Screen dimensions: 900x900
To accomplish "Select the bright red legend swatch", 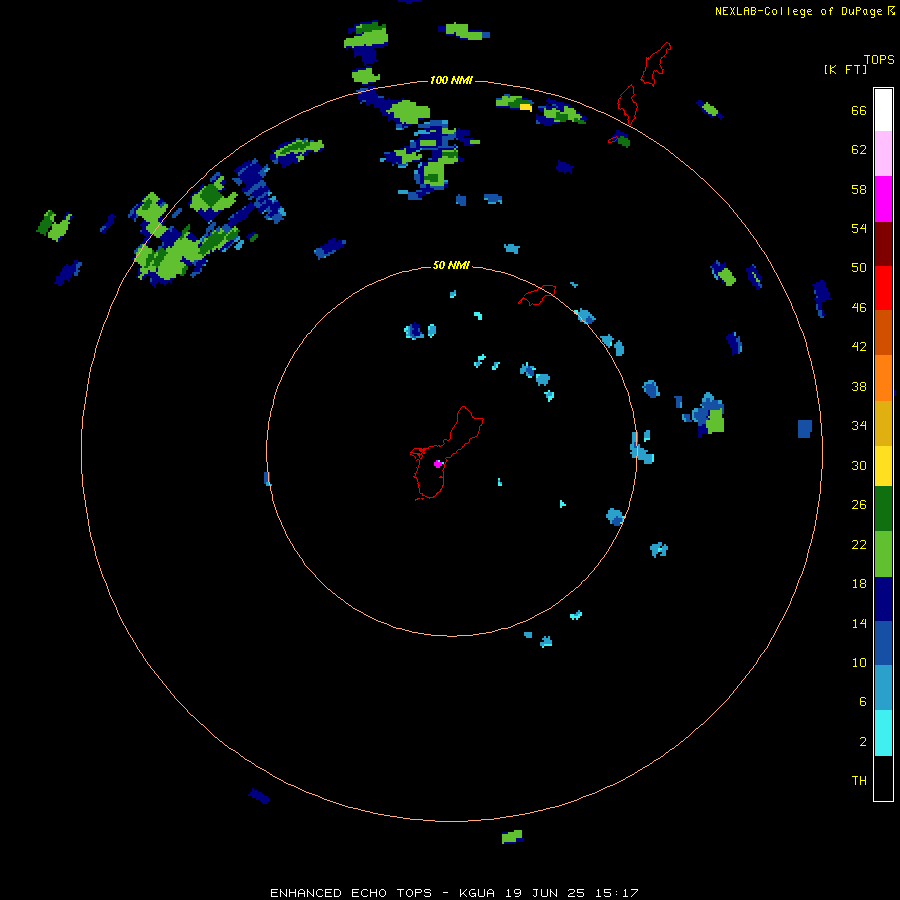I will (883, 288).
